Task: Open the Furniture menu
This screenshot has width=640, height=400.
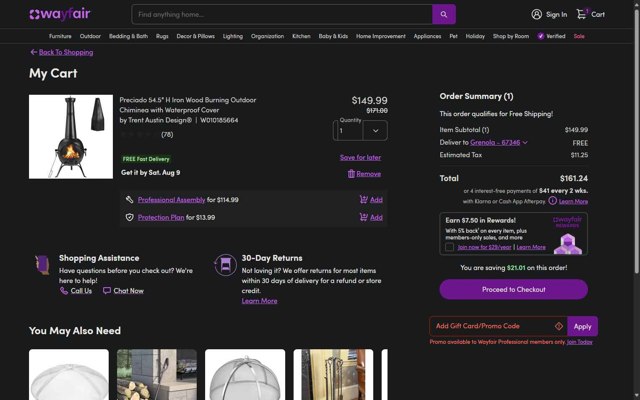Action: 60,36
